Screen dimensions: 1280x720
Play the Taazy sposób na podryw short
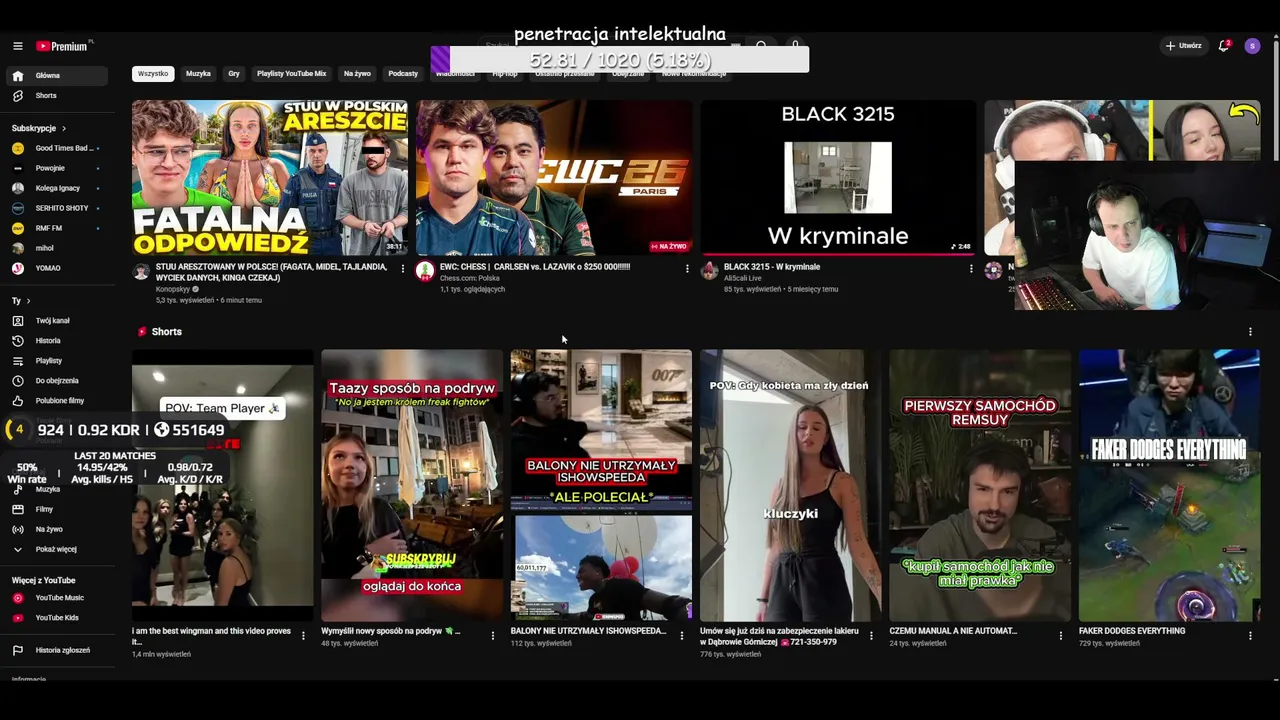[x=412, y=485]
